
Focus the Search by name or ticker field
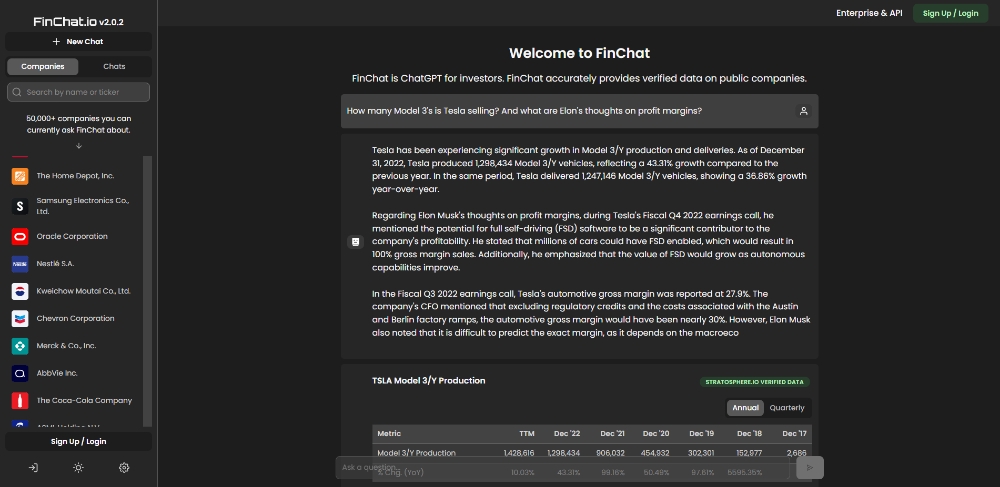point(78,92)
